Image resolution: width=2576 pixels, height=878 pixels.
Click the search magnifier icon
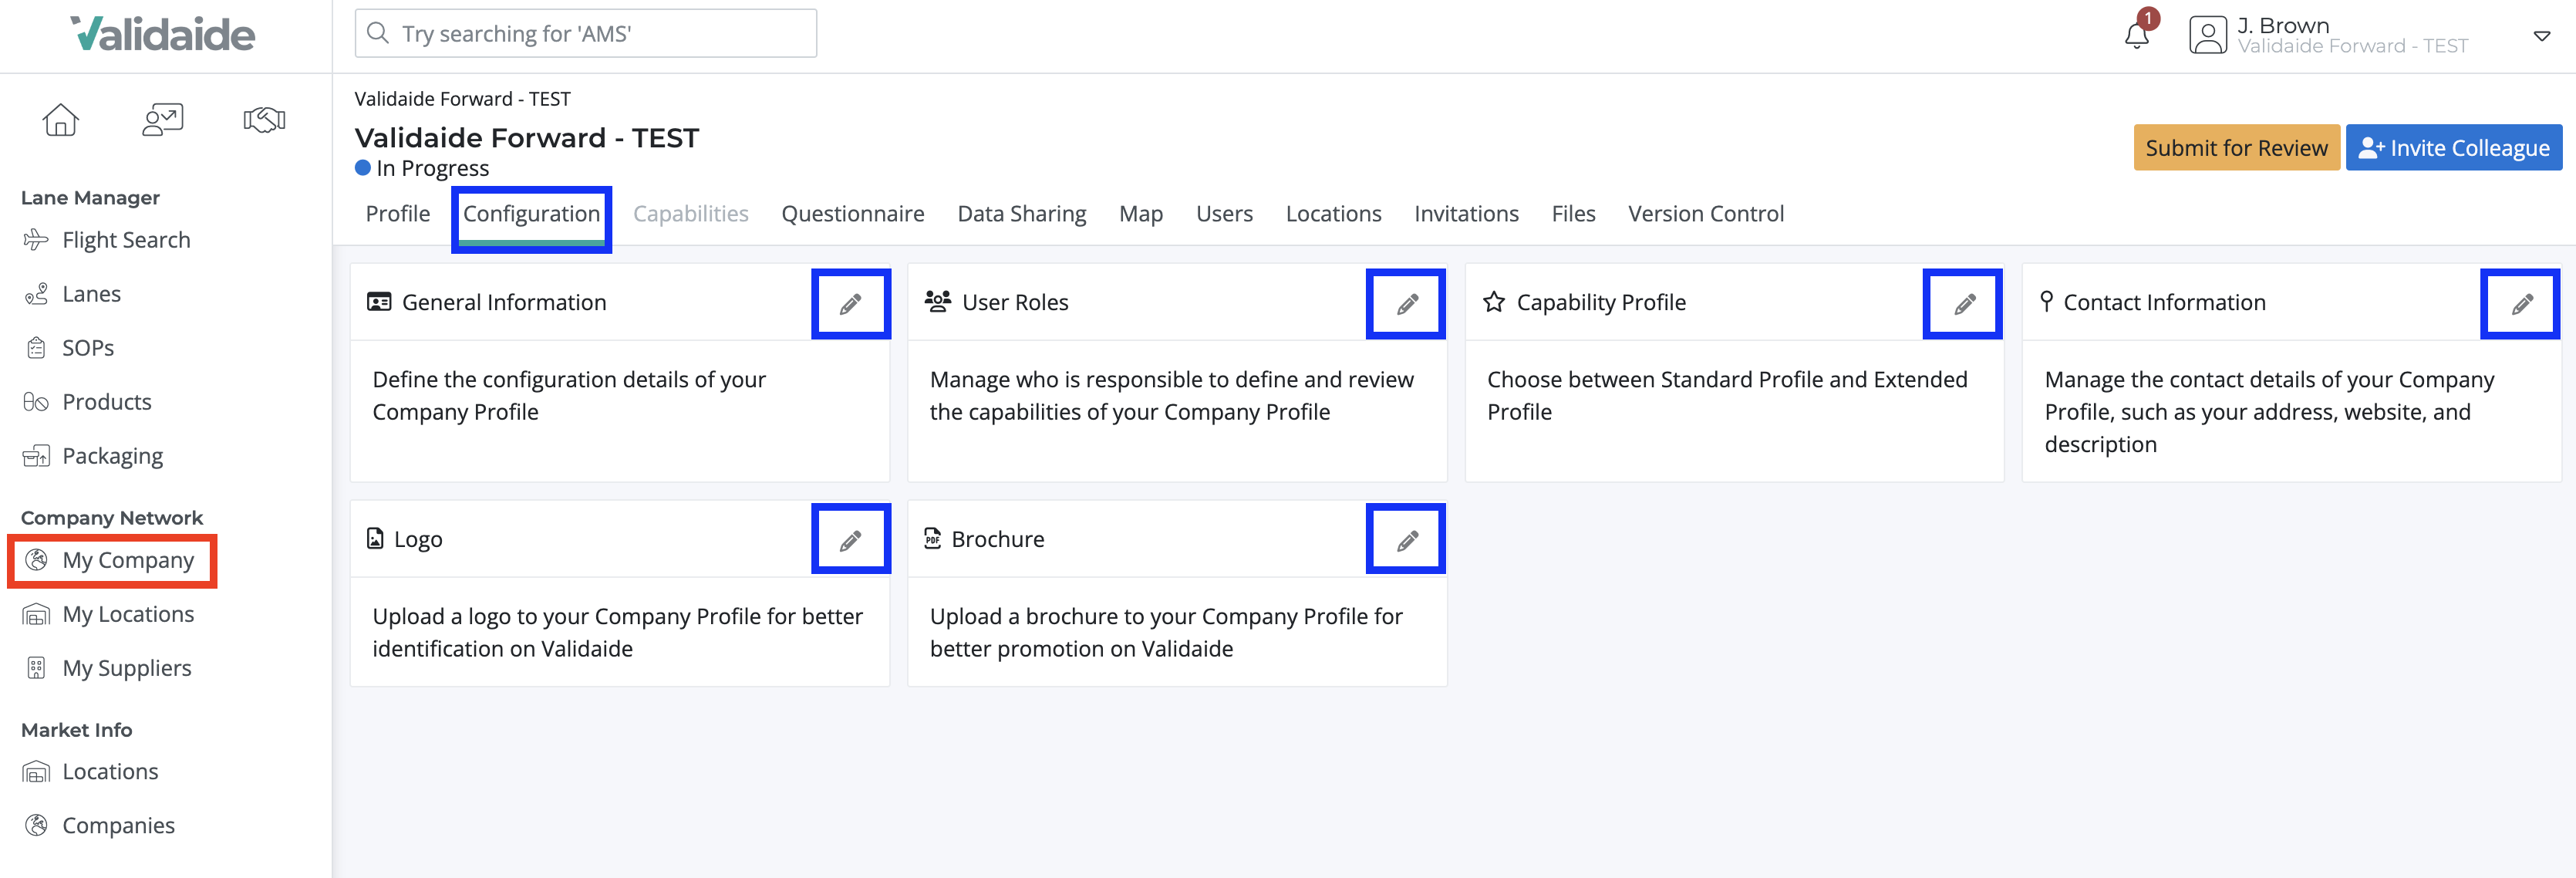point(378,33)
